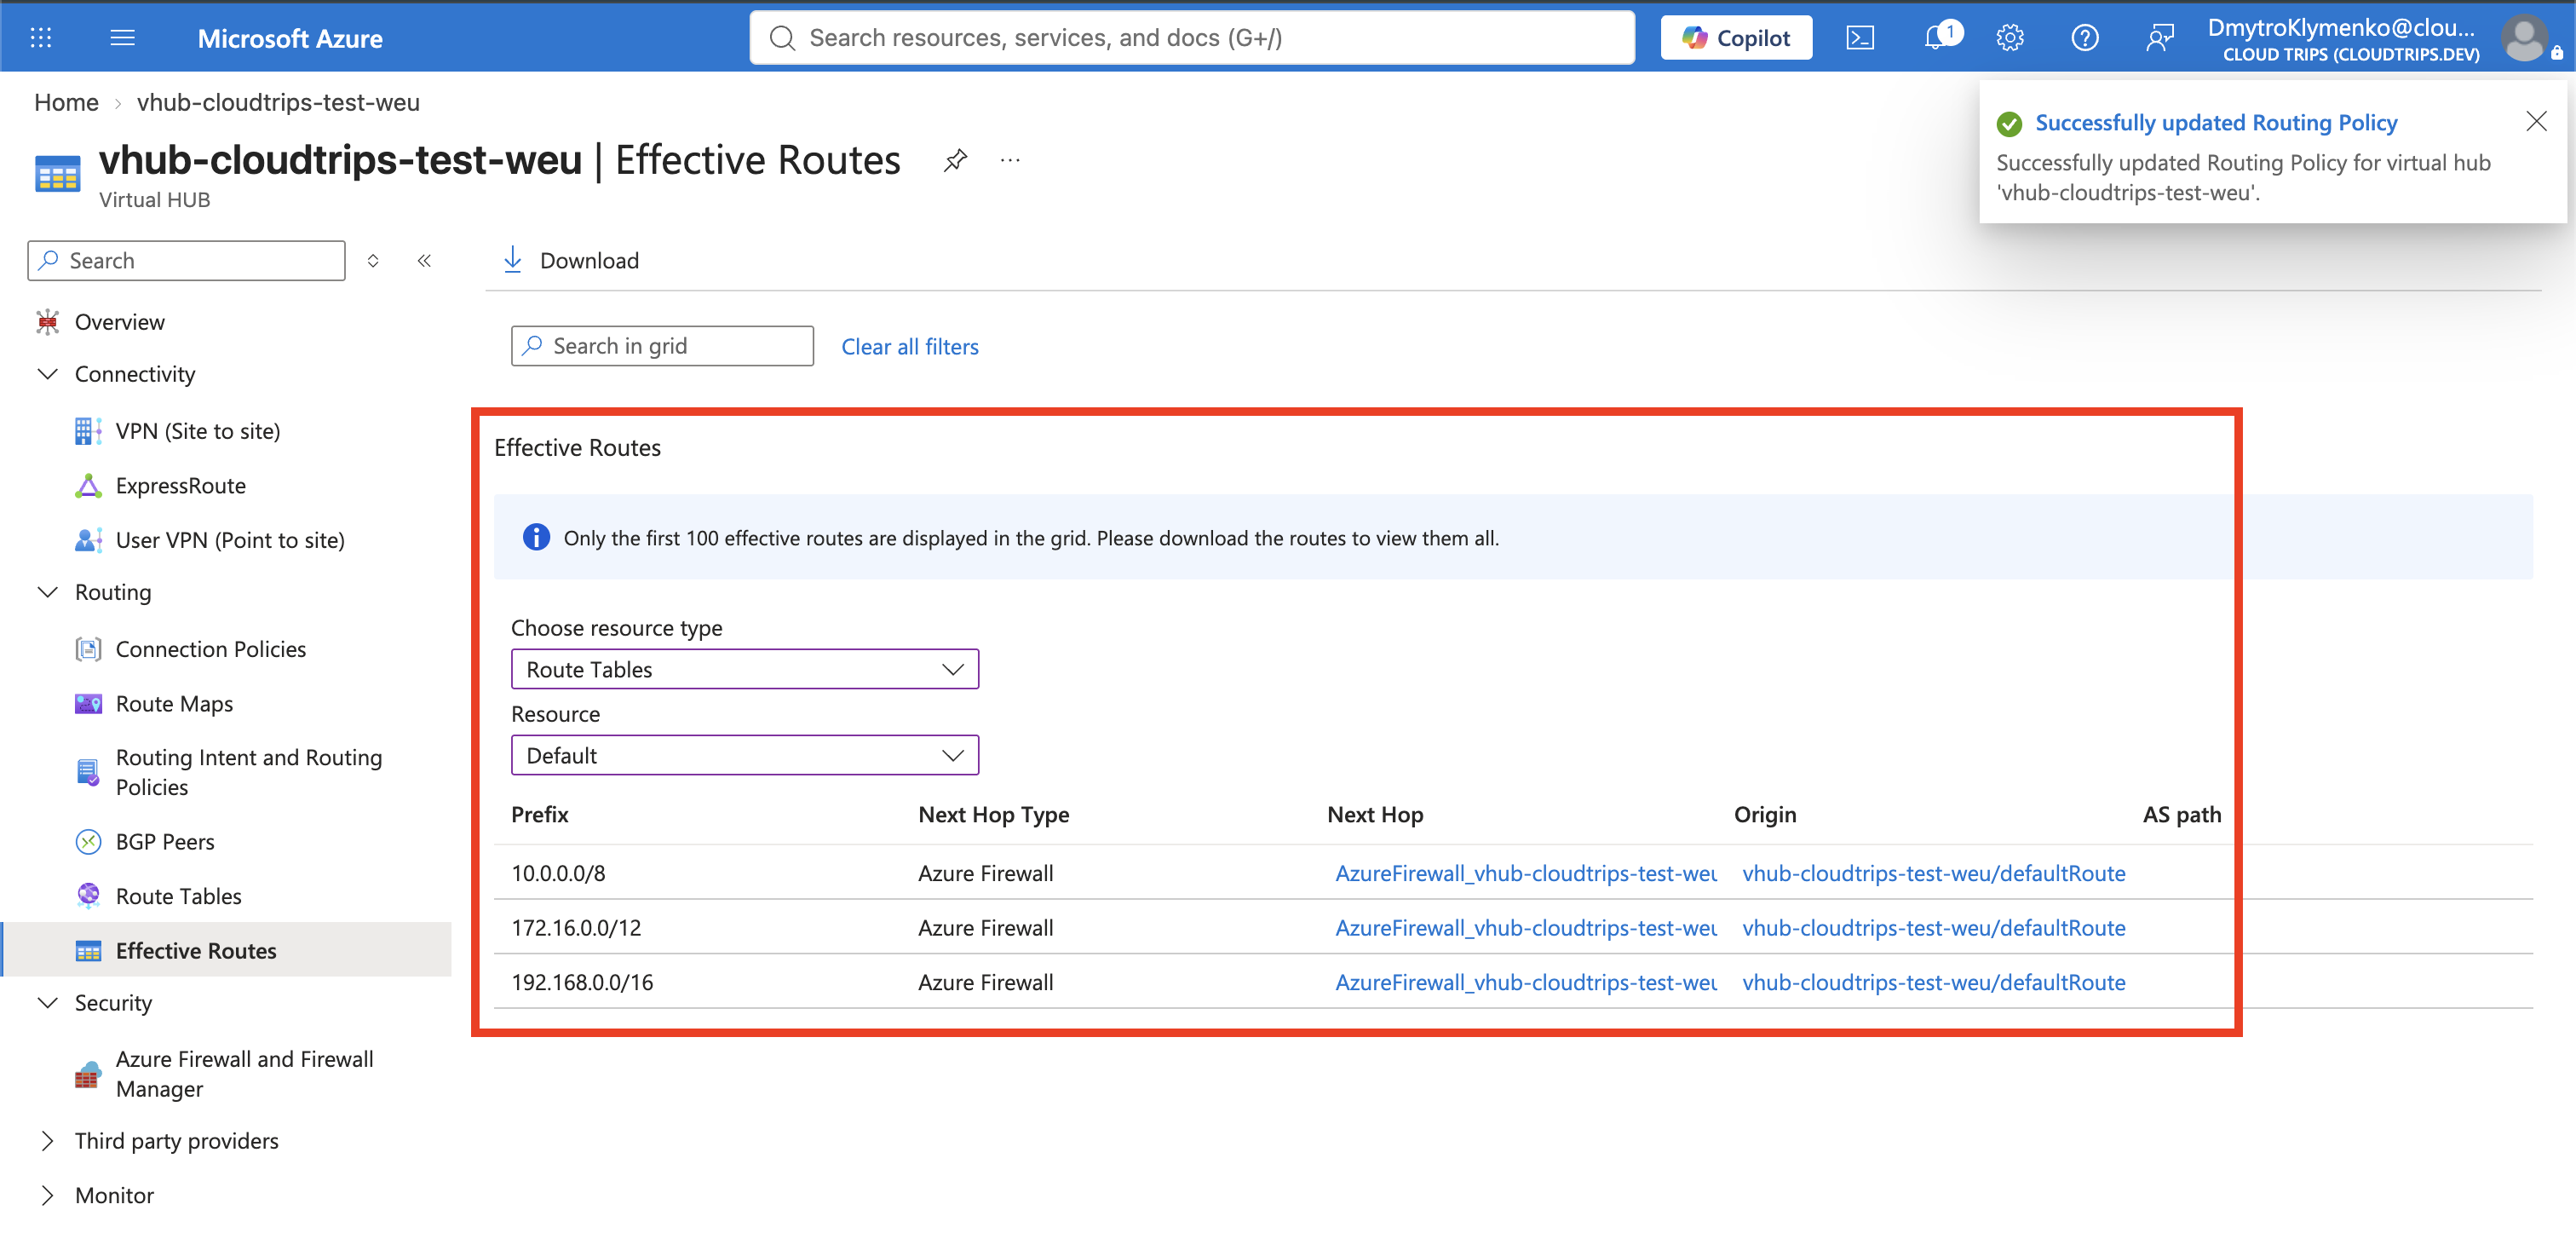The width and height of the screenshot is (2576, 1239).
Task: Open Next Hop firewall link for 172.16.0.0/12
Action: (1526, 928)
